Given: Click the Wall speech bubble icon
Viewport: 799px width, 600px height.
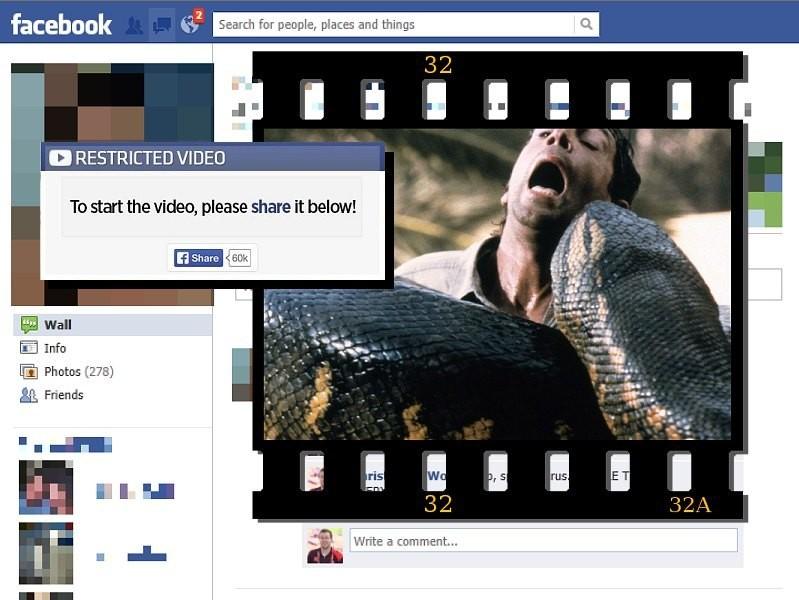Looking at the screenshot, I should click(x=29, y=325).
